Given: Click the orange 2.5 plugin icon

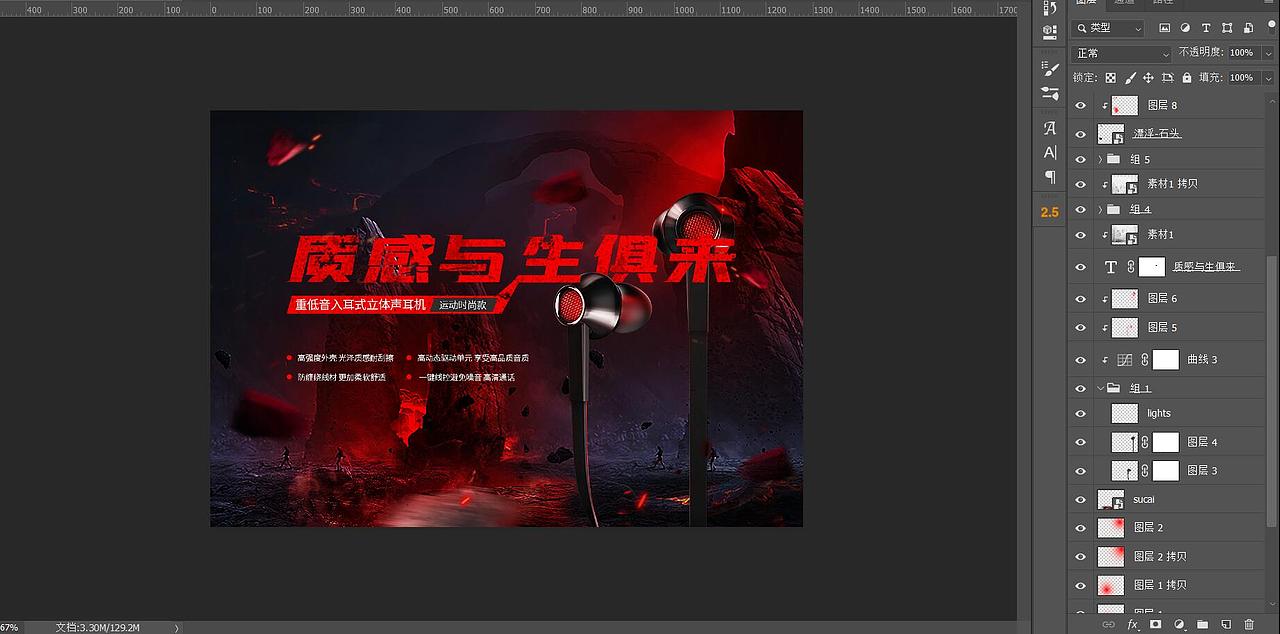Looking at the screenshot, I should 1049,212.
